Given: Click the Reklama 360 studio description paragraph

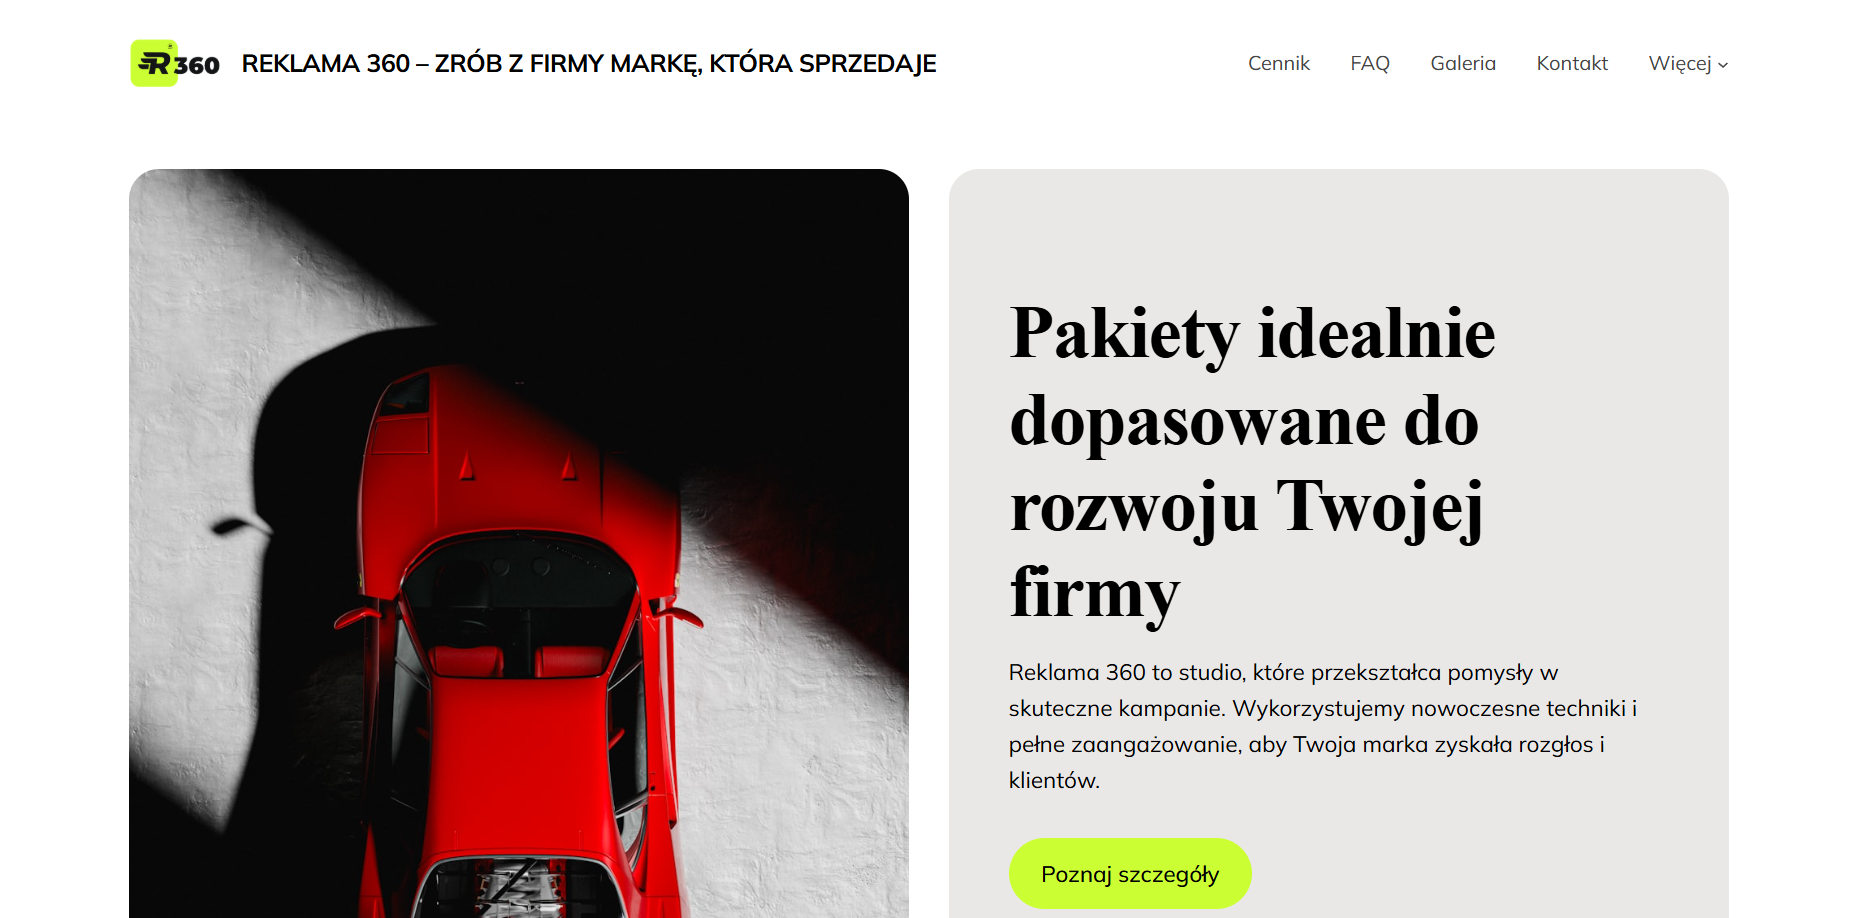Looking at the screenshot, I should pos(1323,726).
